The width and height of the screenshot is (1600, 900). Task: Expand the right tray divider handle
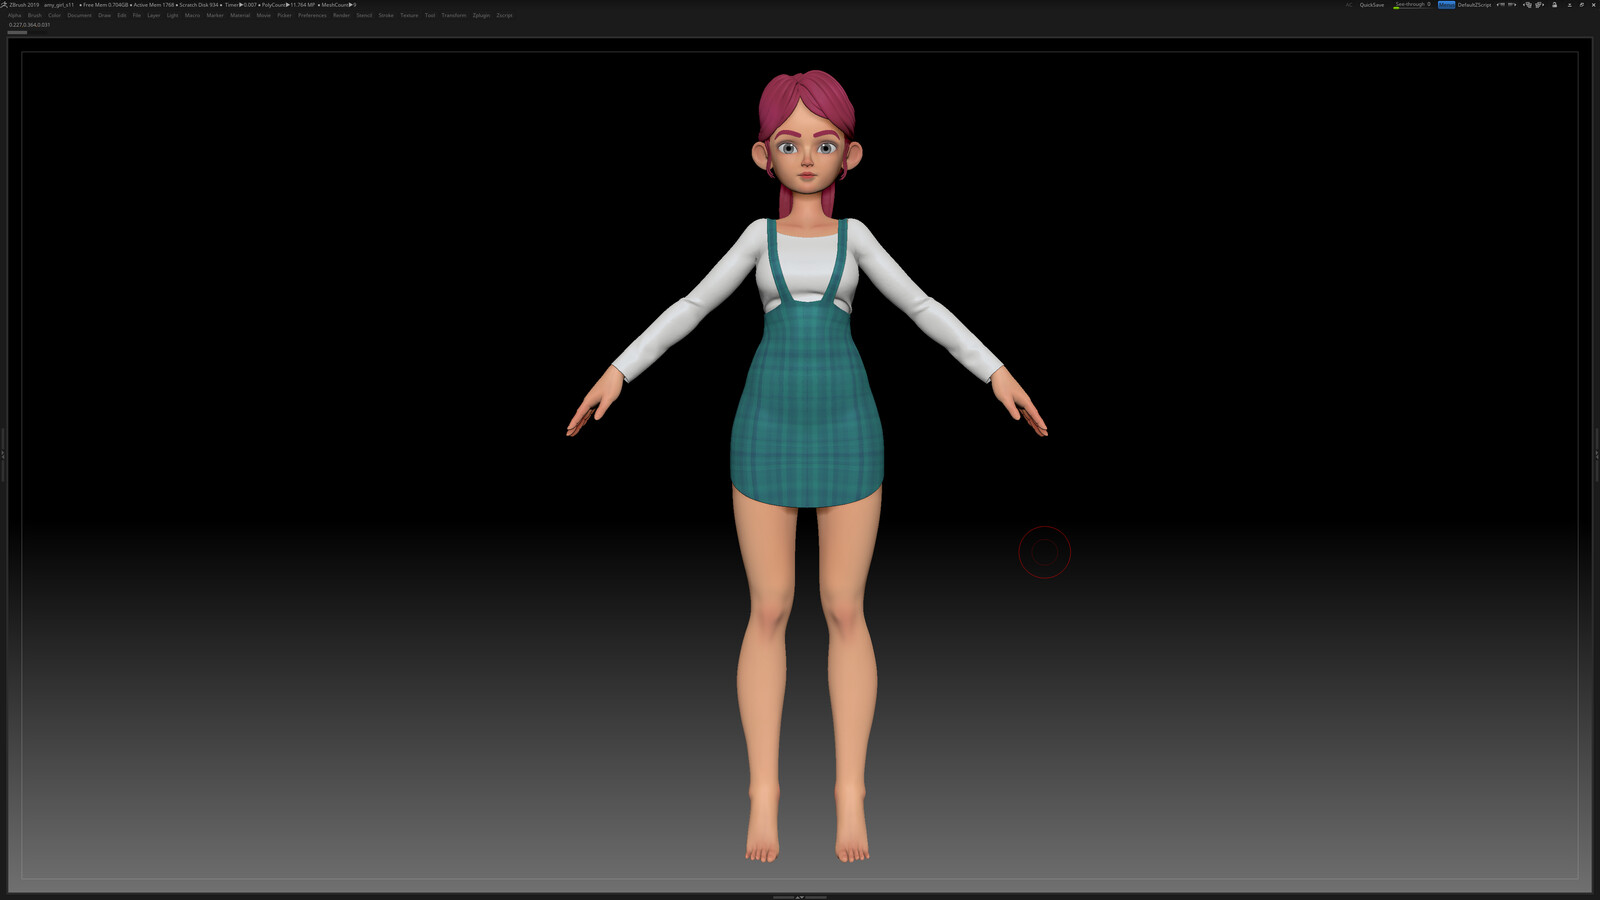1597,454
